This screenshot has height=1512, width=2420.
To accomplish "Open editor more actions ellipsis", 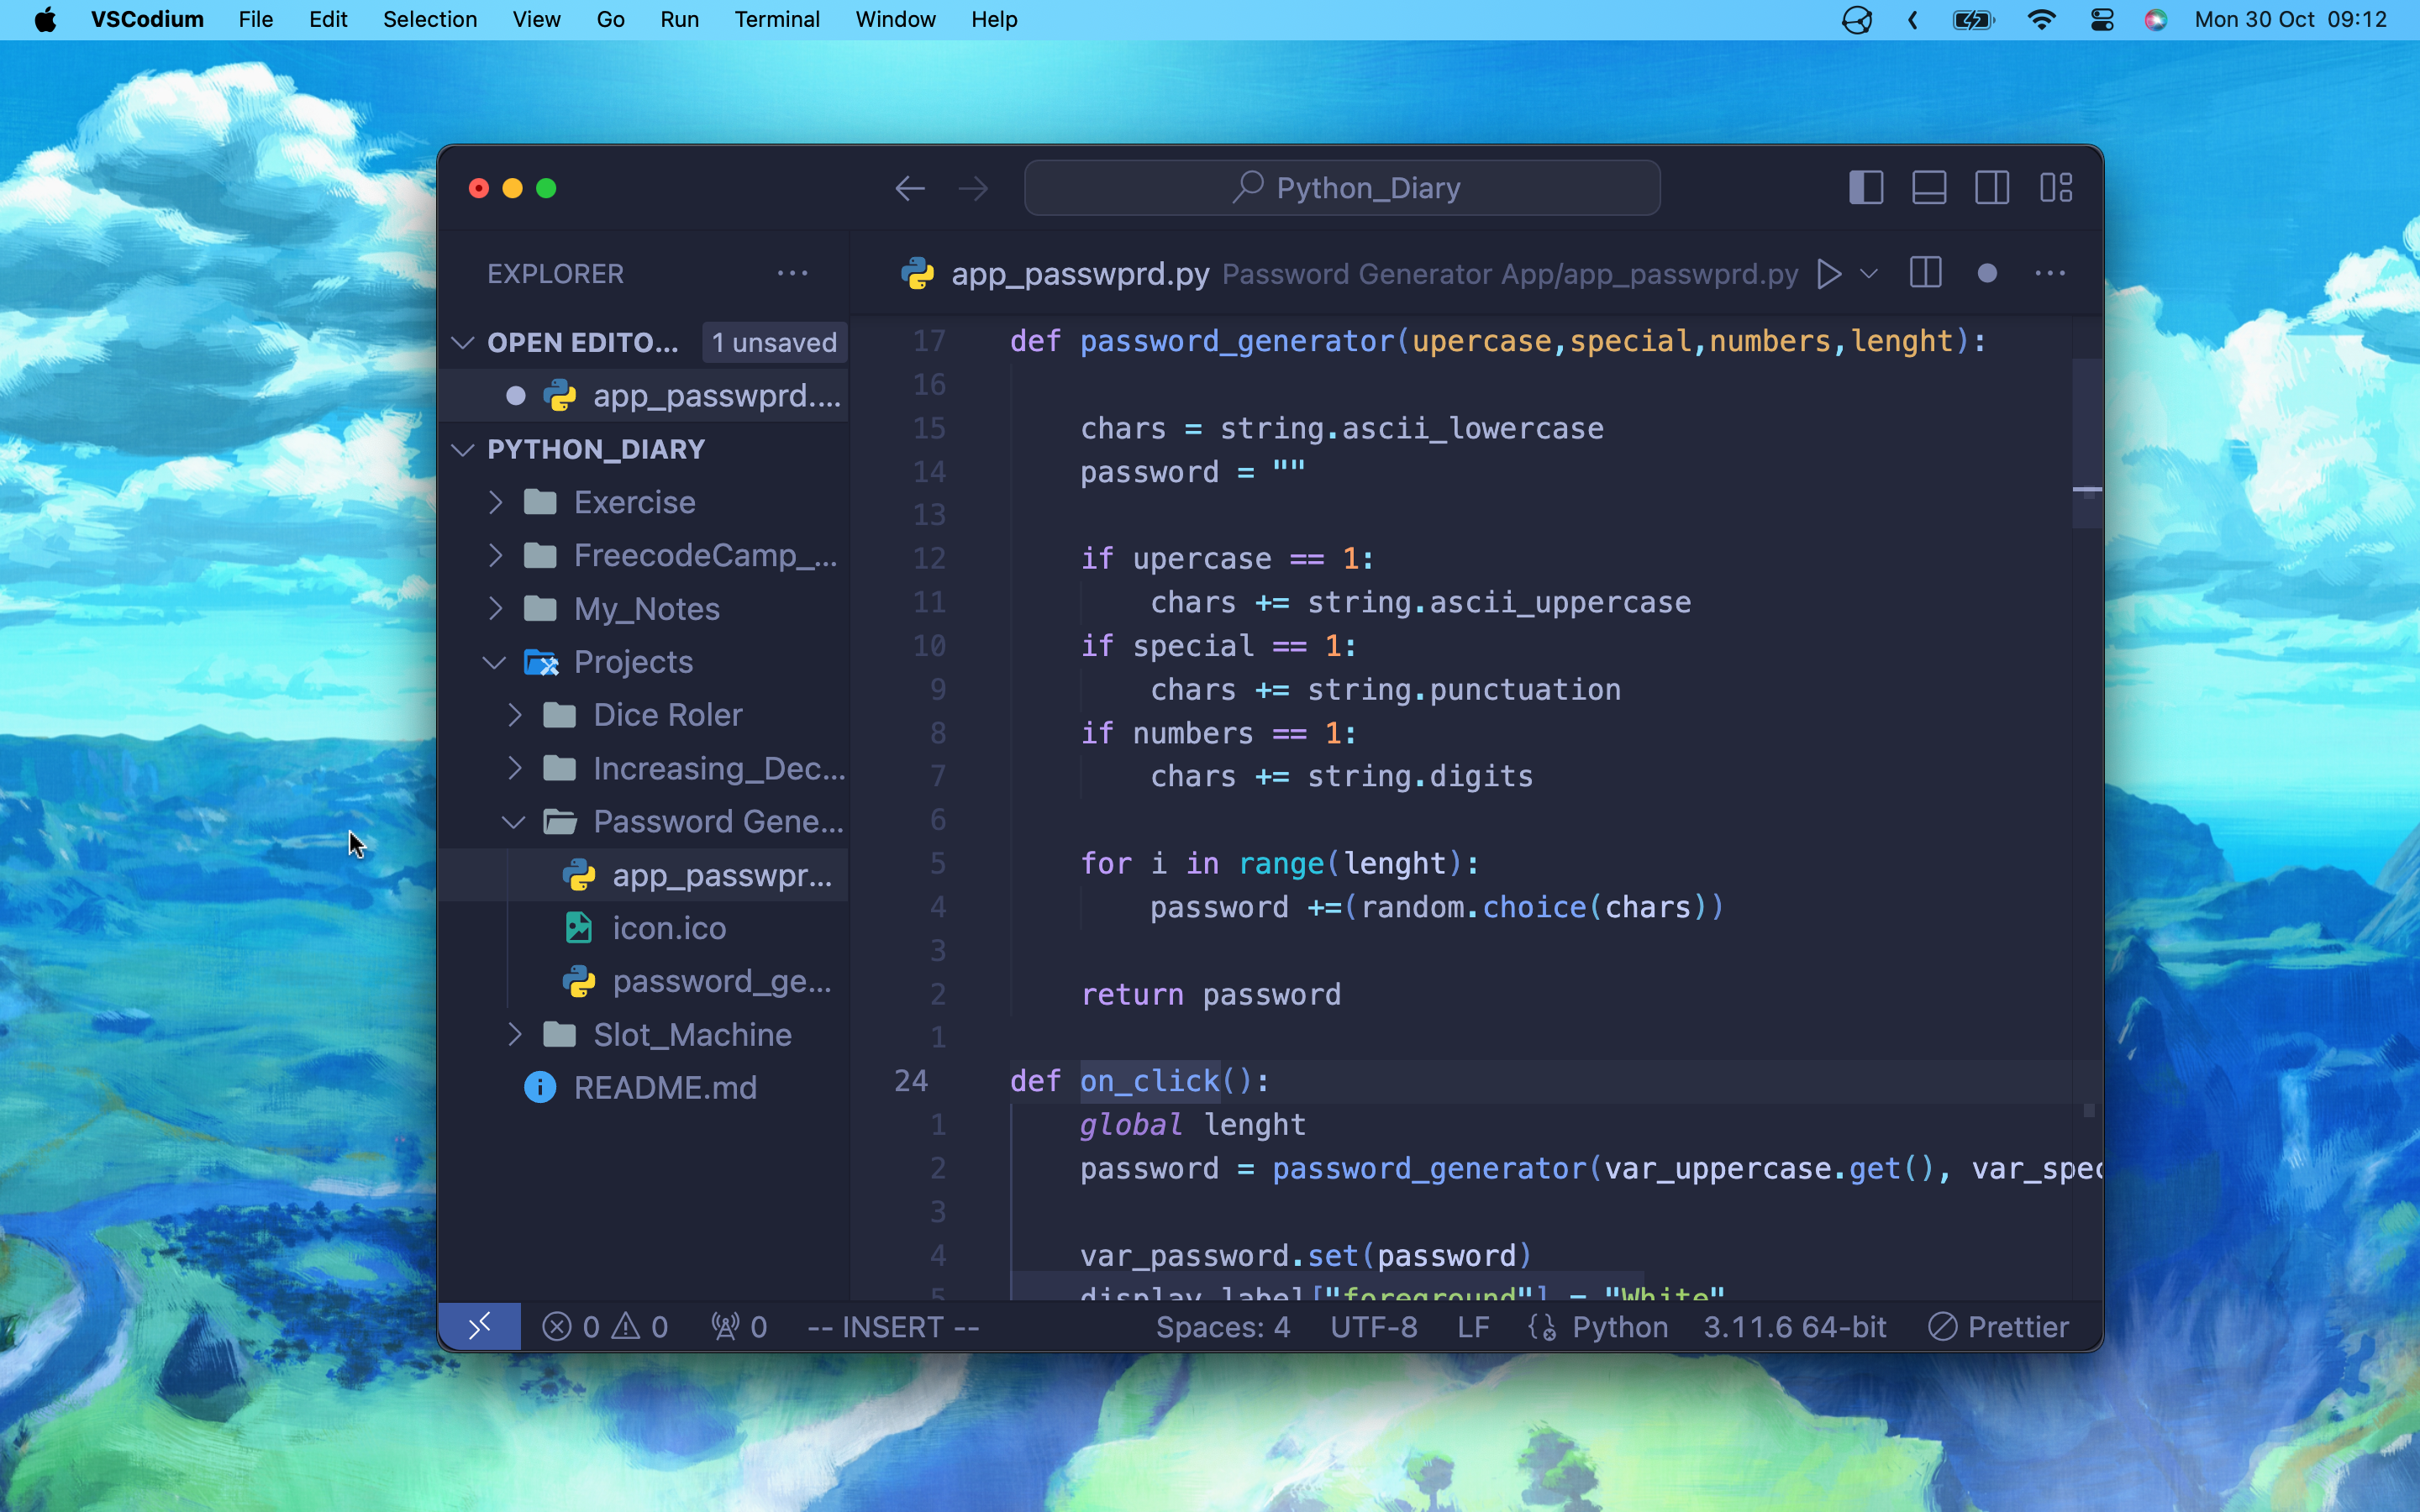I will click(2050, 273).
